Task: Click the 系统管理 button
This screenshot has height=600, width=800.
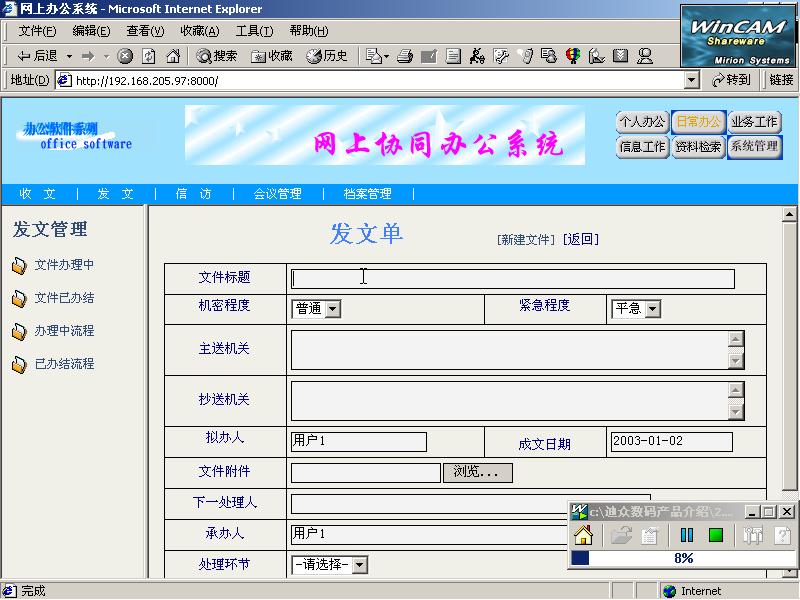Action: 753,146
